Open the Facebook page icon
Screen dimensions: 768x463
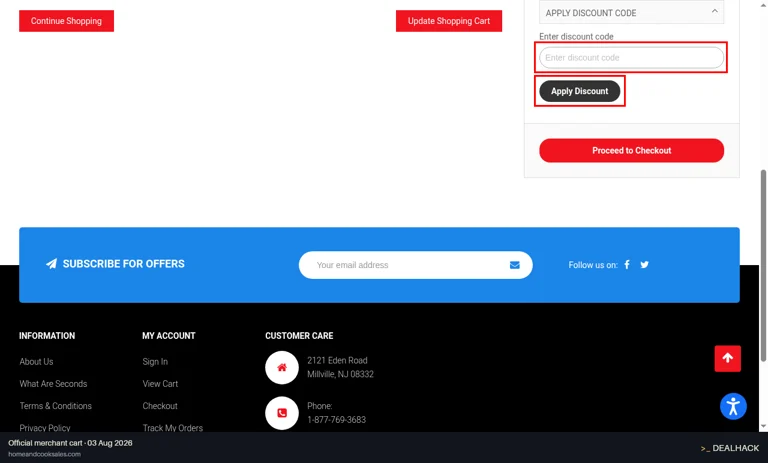627,265
